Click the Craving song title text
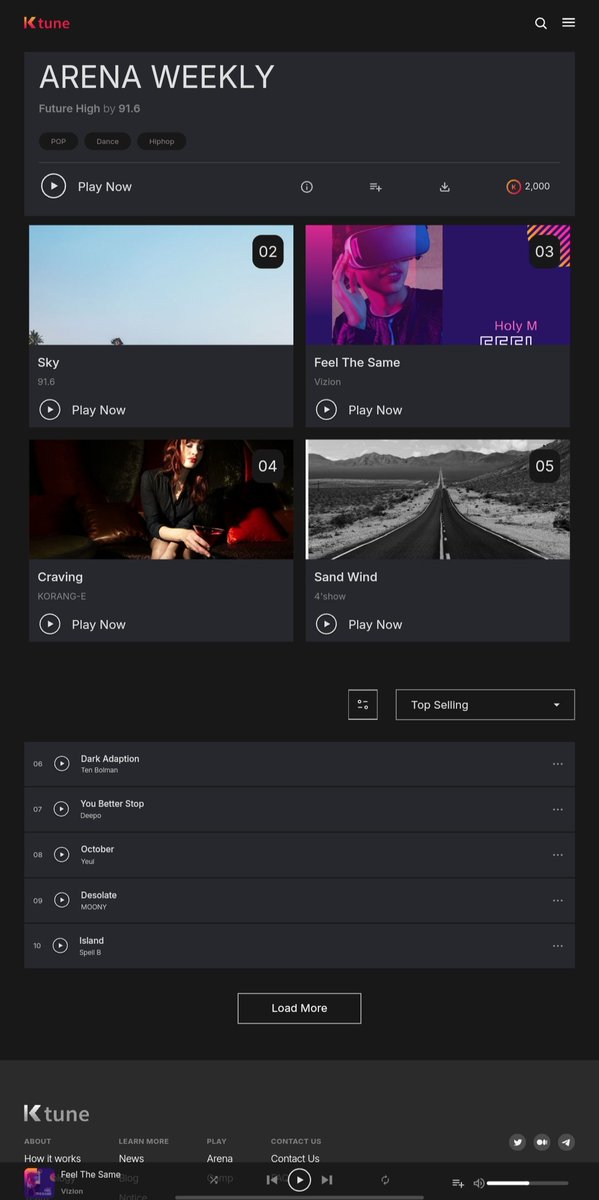 (x=60, y=577)
